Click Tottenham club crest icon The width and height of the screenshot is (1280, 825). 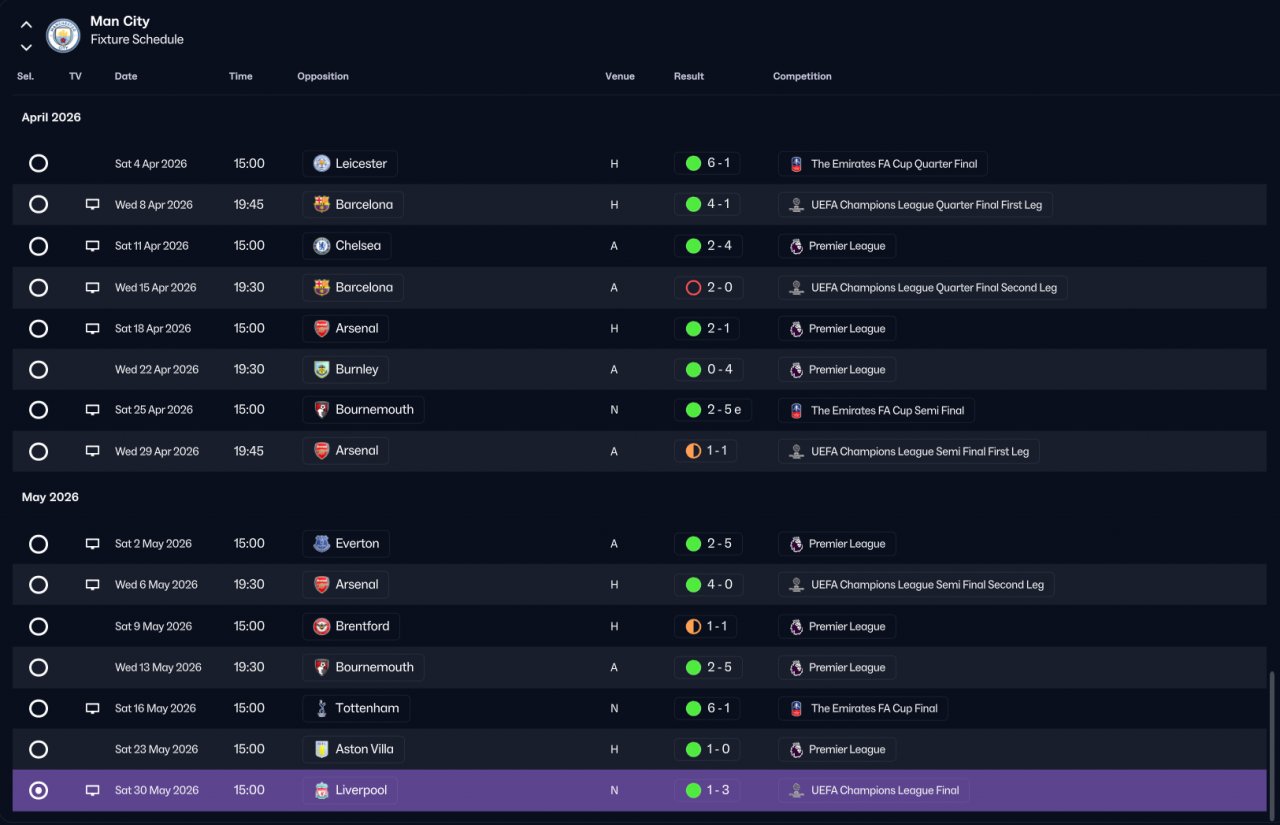point(321,708)
